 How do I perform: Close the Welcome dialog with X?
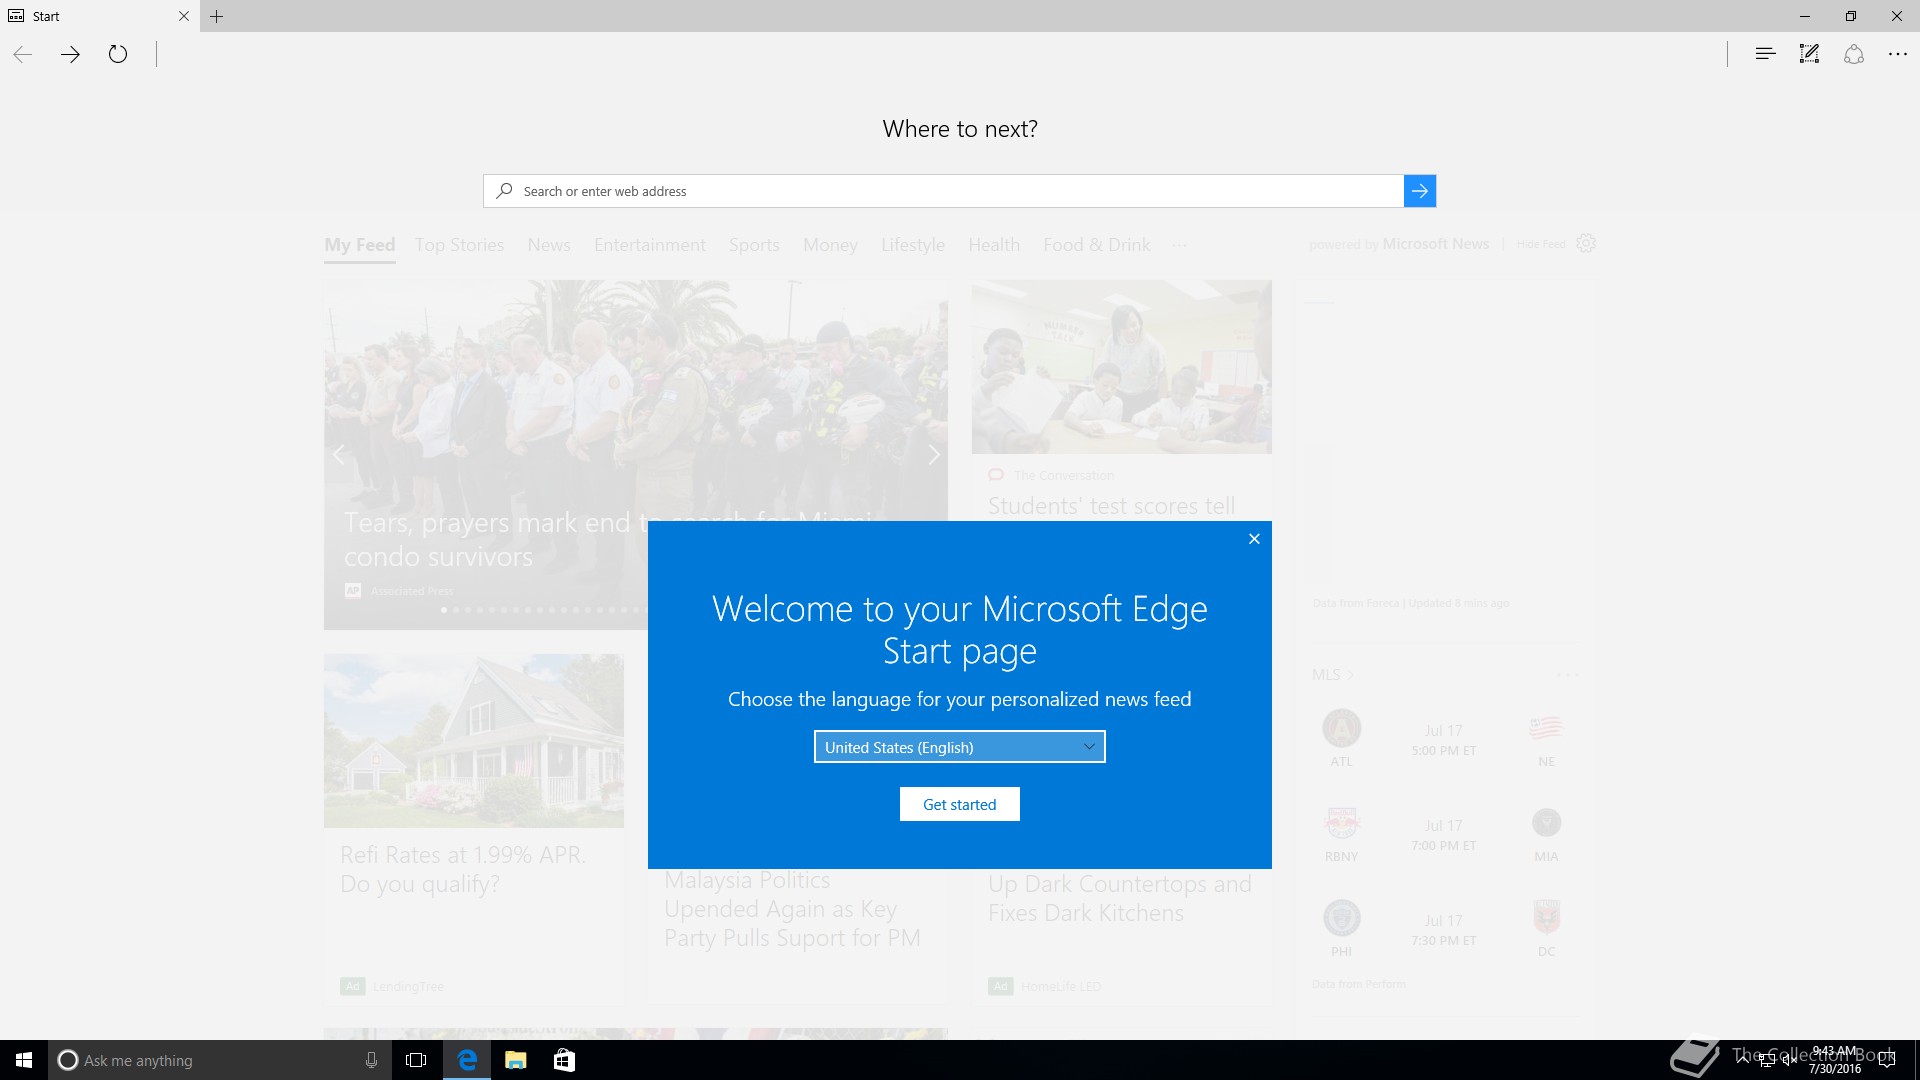(1254, 539)
